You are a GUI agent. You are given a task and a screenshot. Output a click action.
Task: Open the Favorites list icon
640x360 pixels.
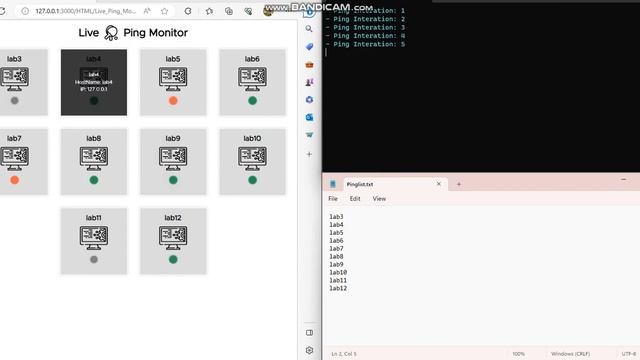(209, 11)
